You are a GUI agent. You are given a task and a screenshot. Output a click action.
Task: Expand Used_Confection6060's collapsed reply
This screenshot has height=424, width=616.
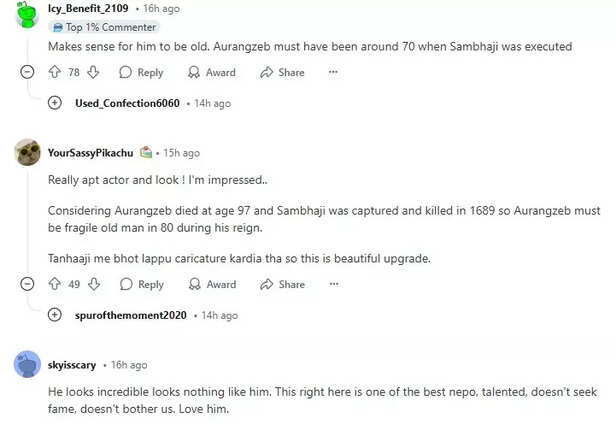(x=55, y=103)
